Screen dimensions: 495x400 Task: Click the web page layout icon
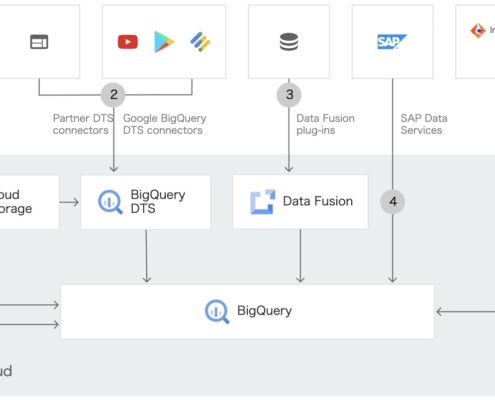39,42
